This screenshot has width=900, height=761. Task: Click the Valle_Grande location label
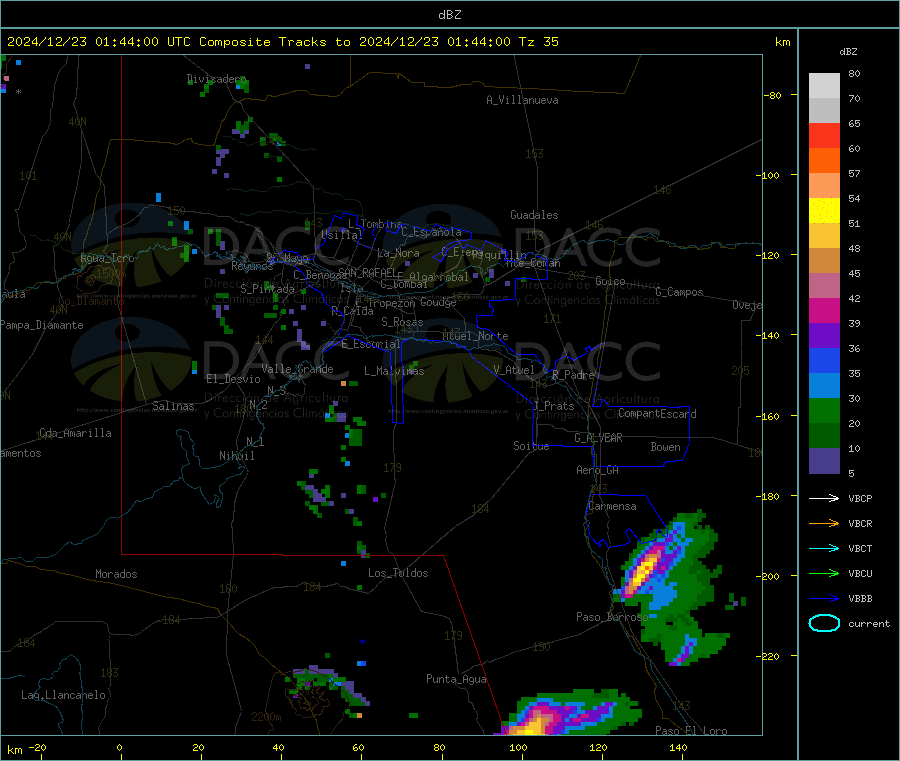[x=297, y=368]
